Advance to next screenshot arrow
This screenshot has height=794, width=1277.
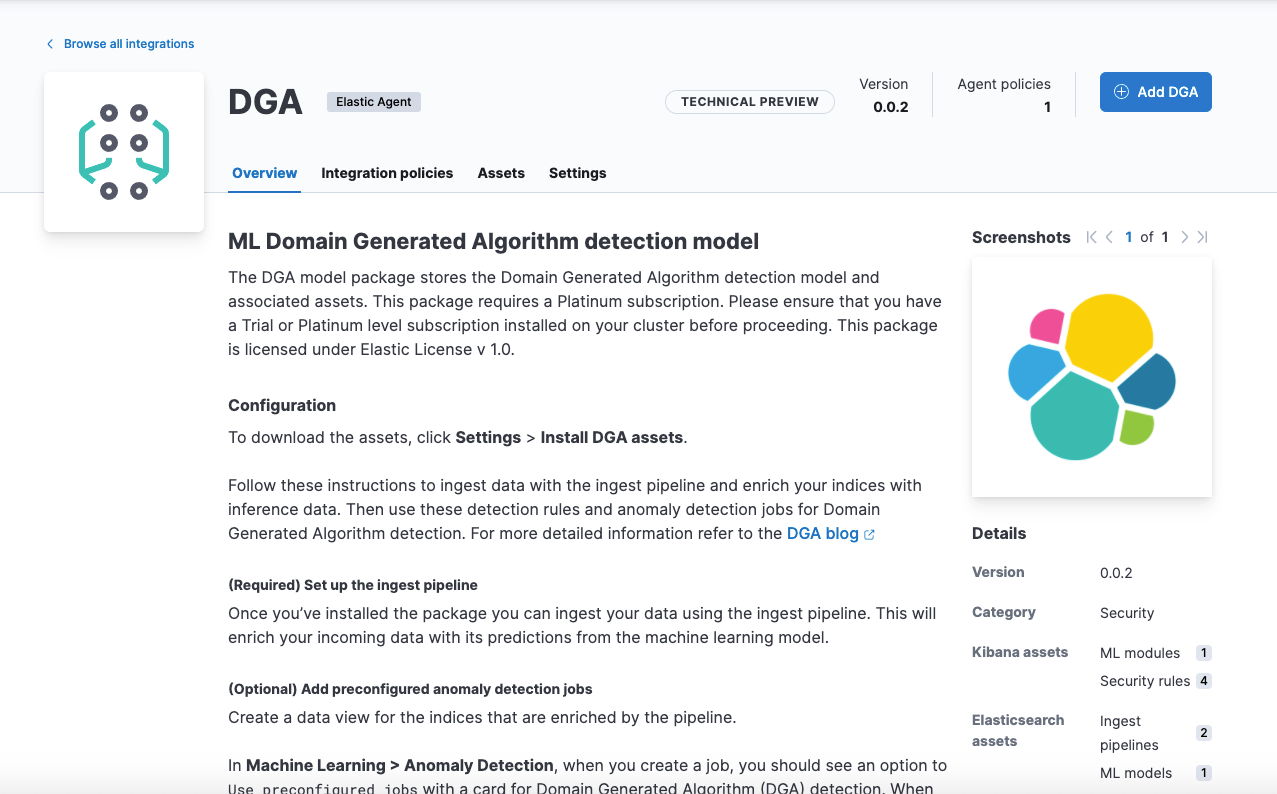[1184, 237]
